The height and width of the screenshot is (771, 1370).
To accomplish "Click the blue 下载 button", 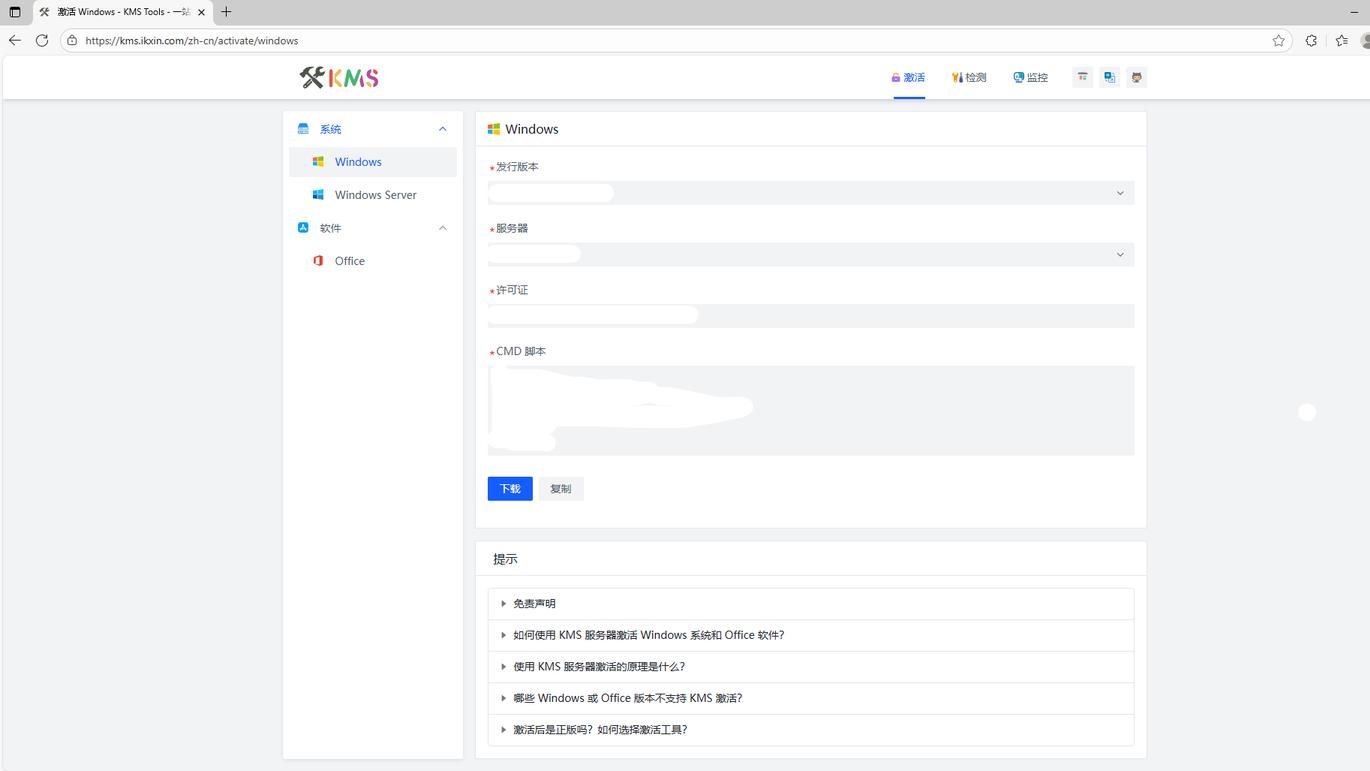I will 510,489.
